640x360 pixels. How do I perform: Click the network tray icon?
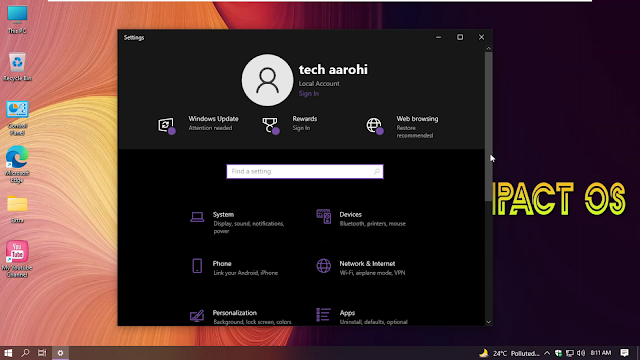click(x=570, y=353)
